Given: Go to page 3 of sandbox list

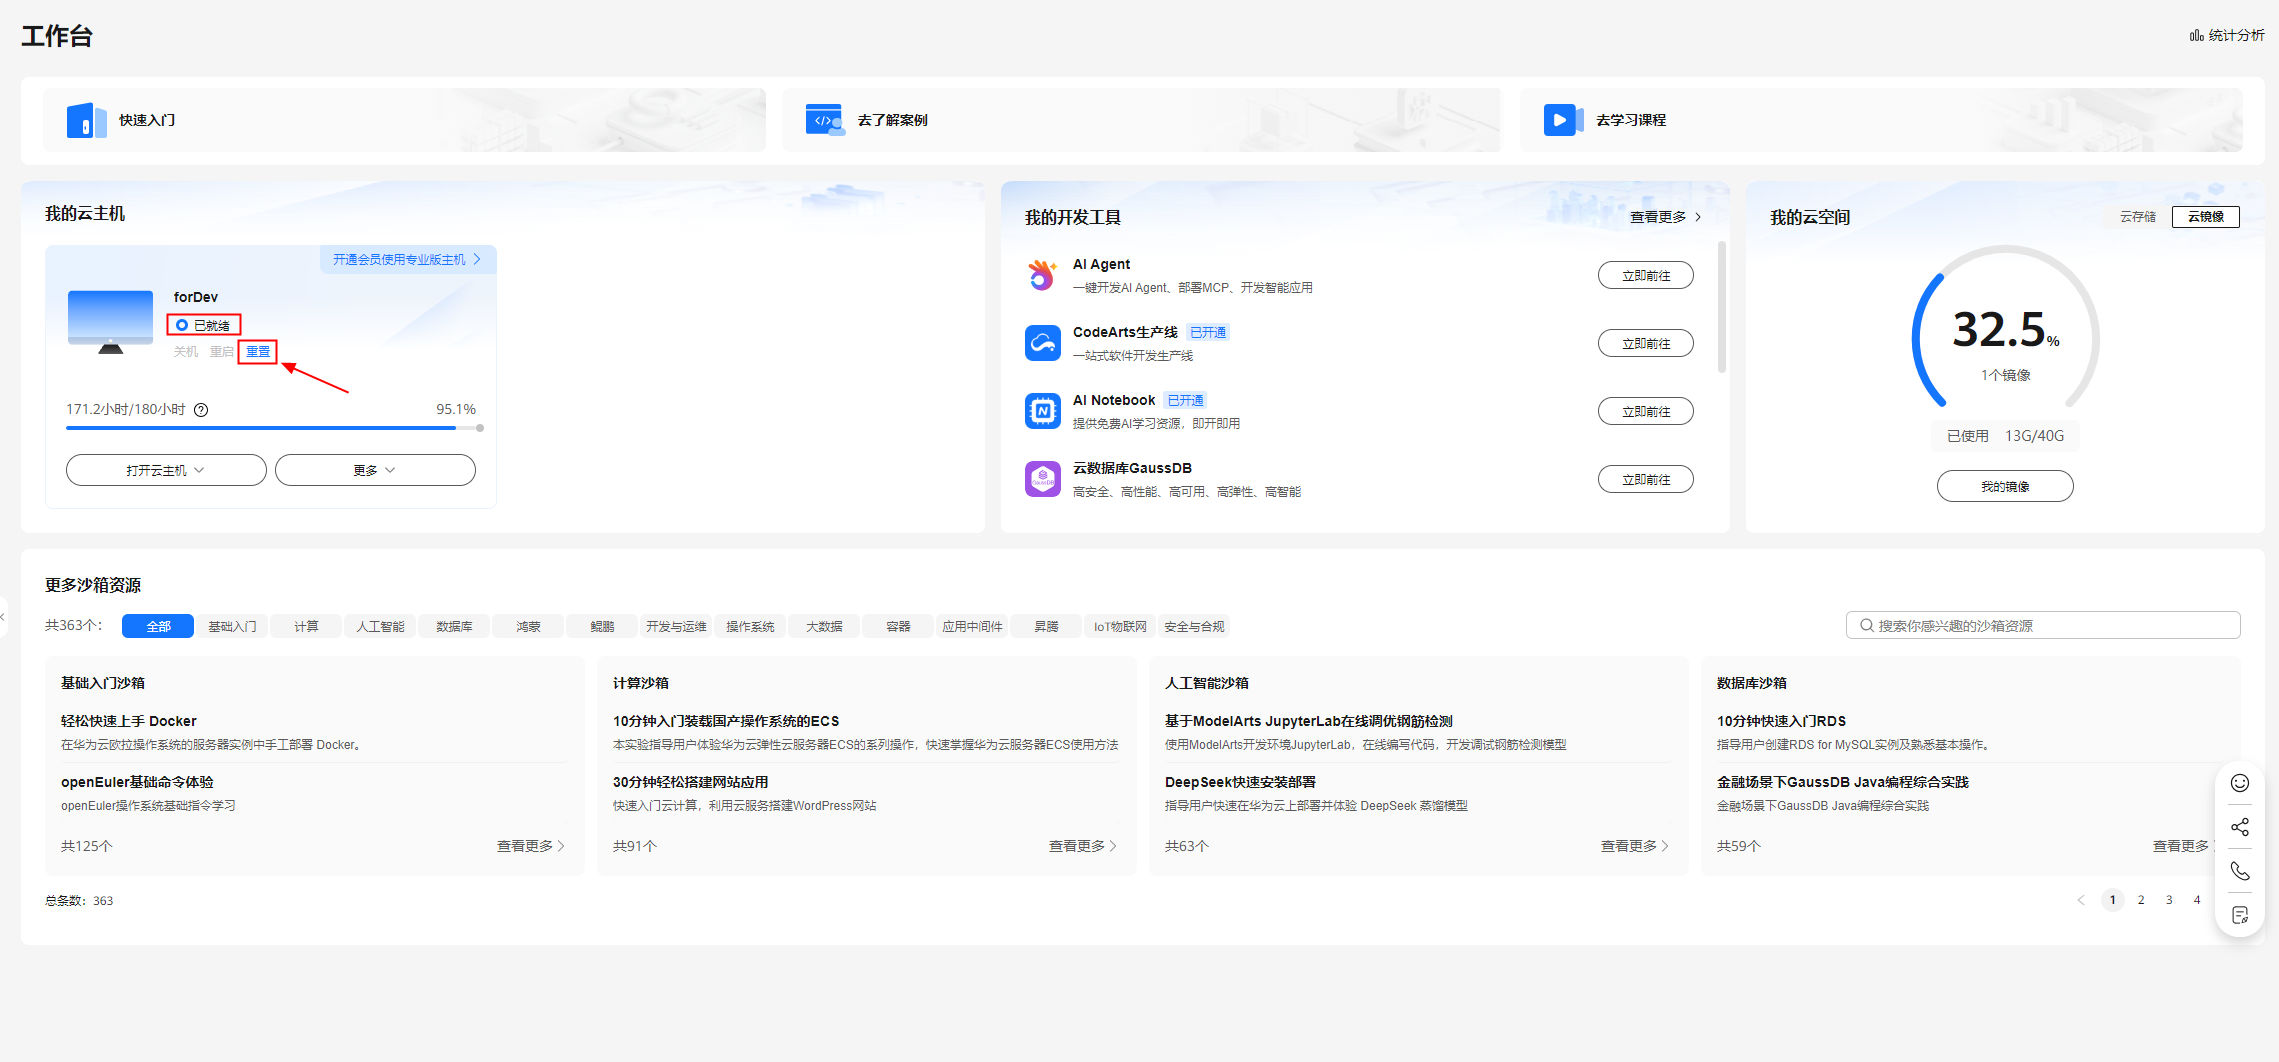Looking at the screenshot, I should (2169, 900).
